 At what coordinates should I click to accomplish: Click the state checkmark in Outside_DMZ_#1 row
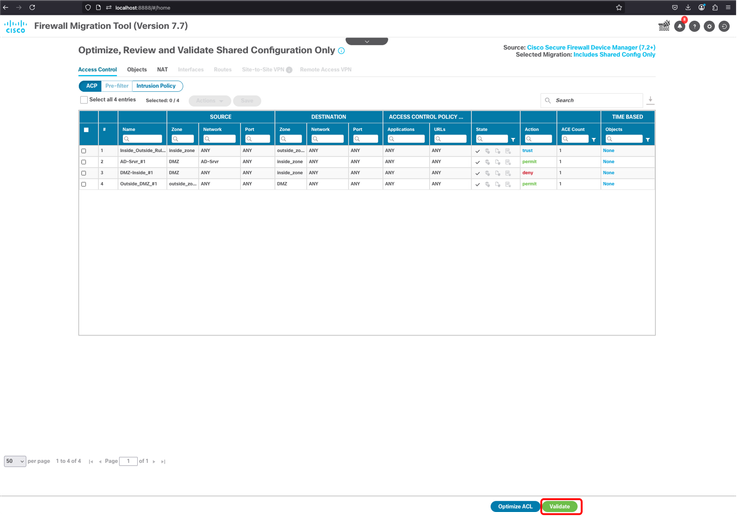click(478, 184)
